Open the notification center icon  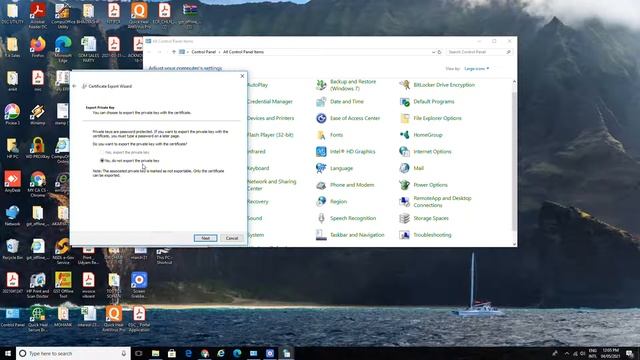pyautogui.click(x=630, y=353)
